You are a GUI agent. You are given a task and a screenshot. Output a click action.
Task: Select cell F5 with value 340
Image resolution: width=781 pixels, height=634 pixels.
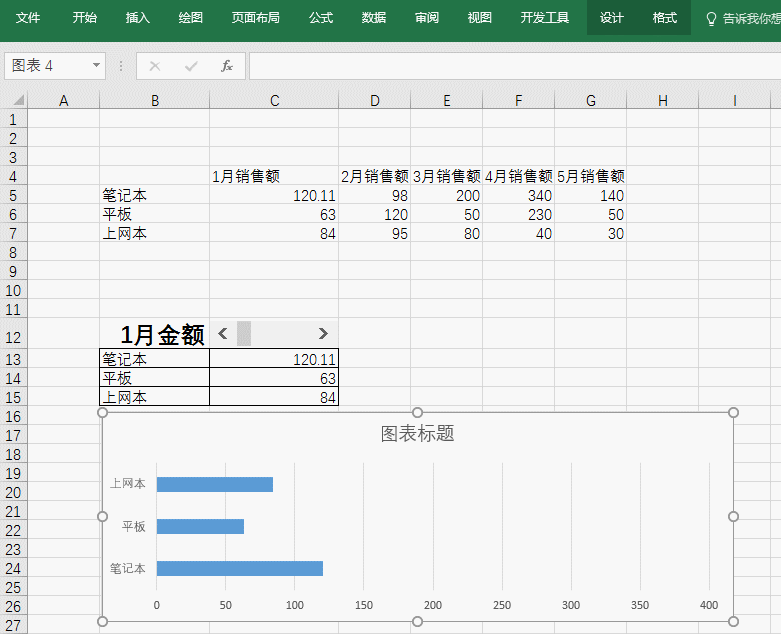click(x=519, y=195)
